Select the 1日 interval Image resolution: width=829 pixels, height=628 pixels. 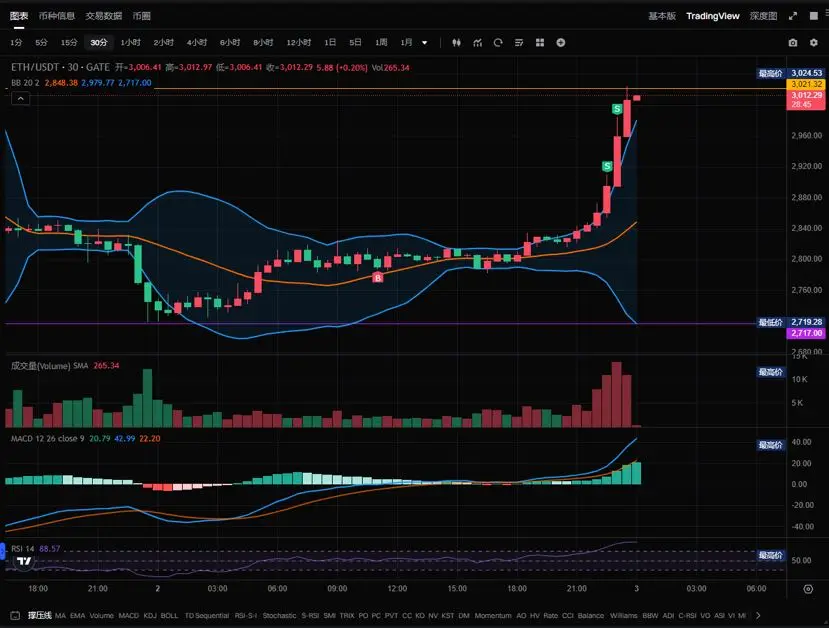click(x=330, y=42)
